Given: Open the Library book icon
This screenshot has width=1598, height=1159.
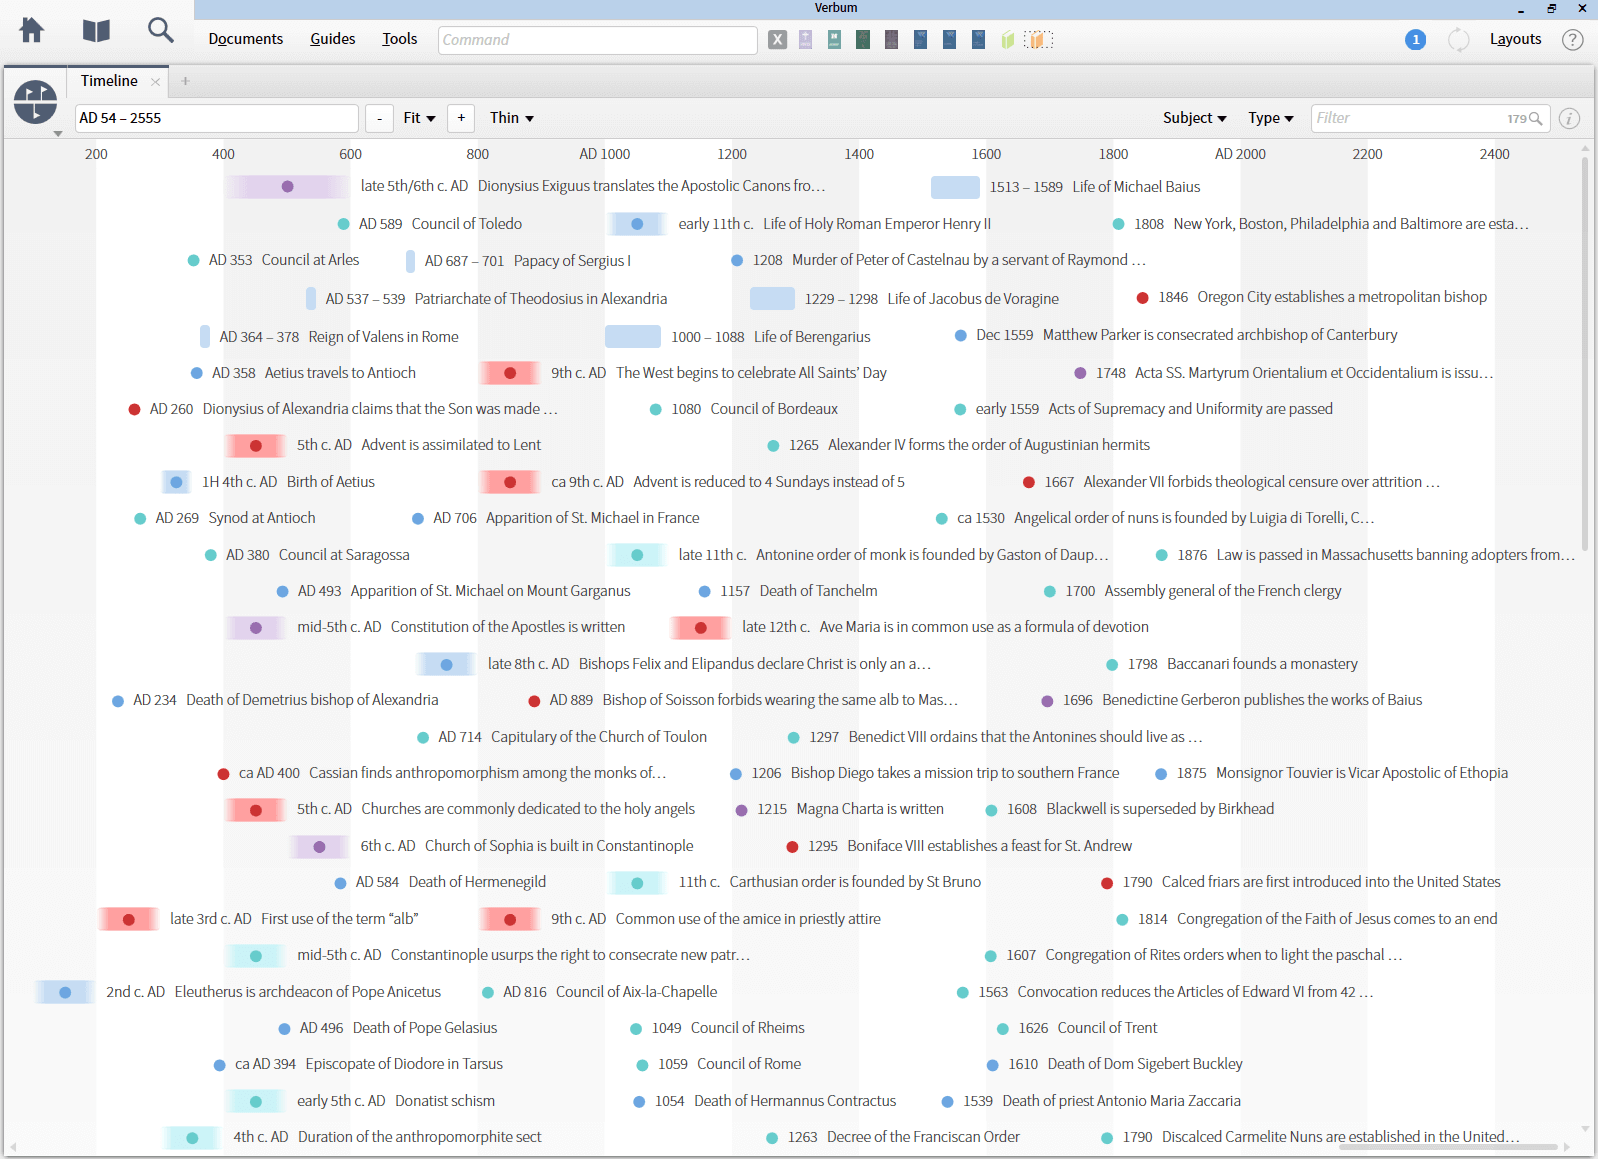Looking at the screenshot, I should 96,31.
